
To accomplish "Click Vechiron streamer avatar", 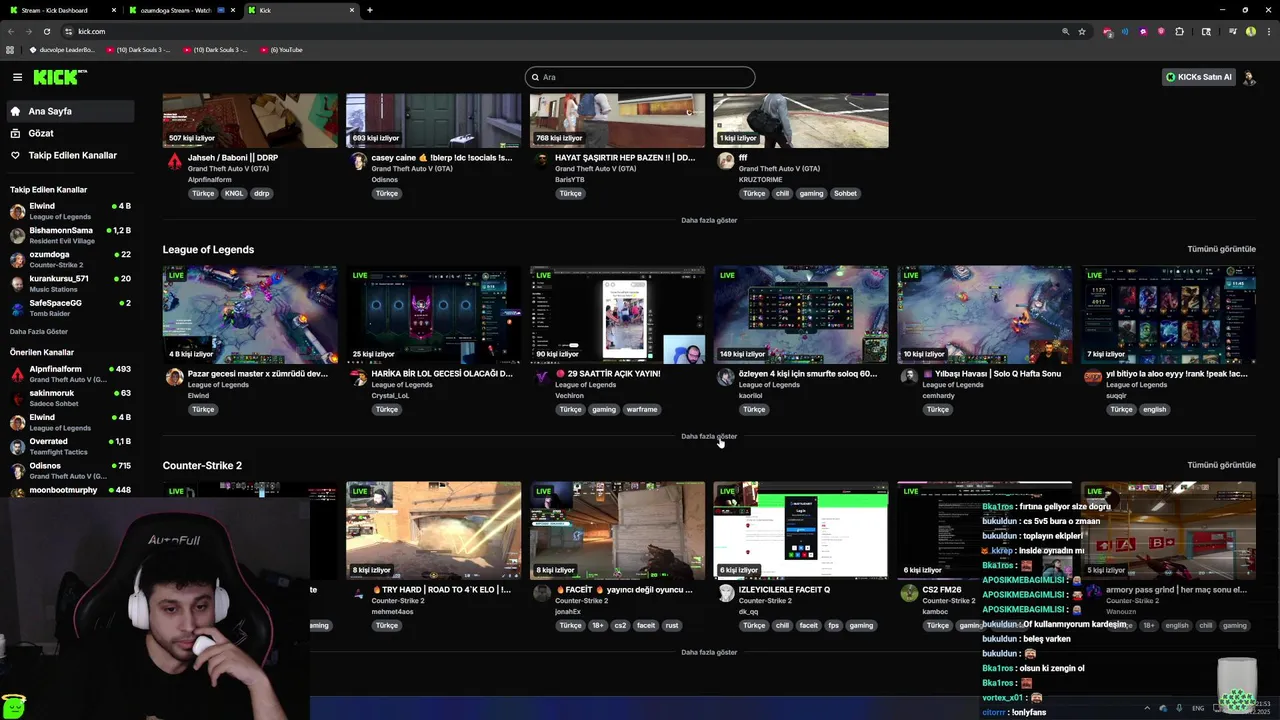I will pos(542,377).
